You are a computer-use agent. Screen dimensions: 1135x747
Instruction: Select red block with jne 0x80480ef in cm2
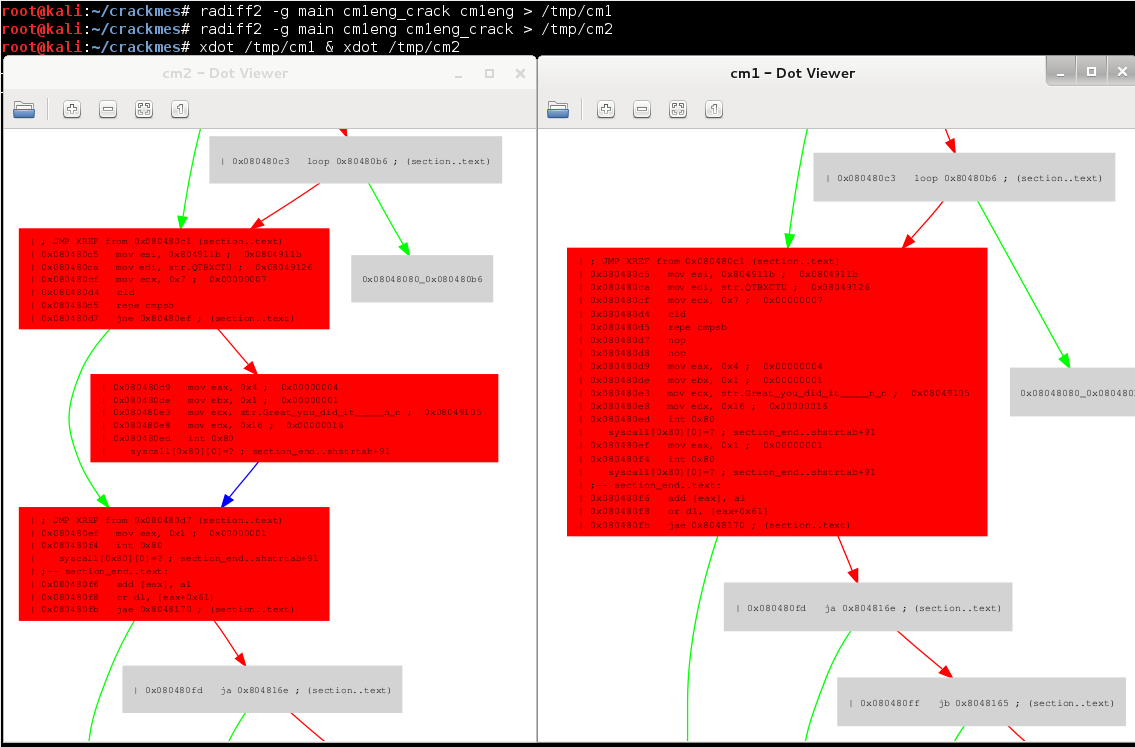174,279
